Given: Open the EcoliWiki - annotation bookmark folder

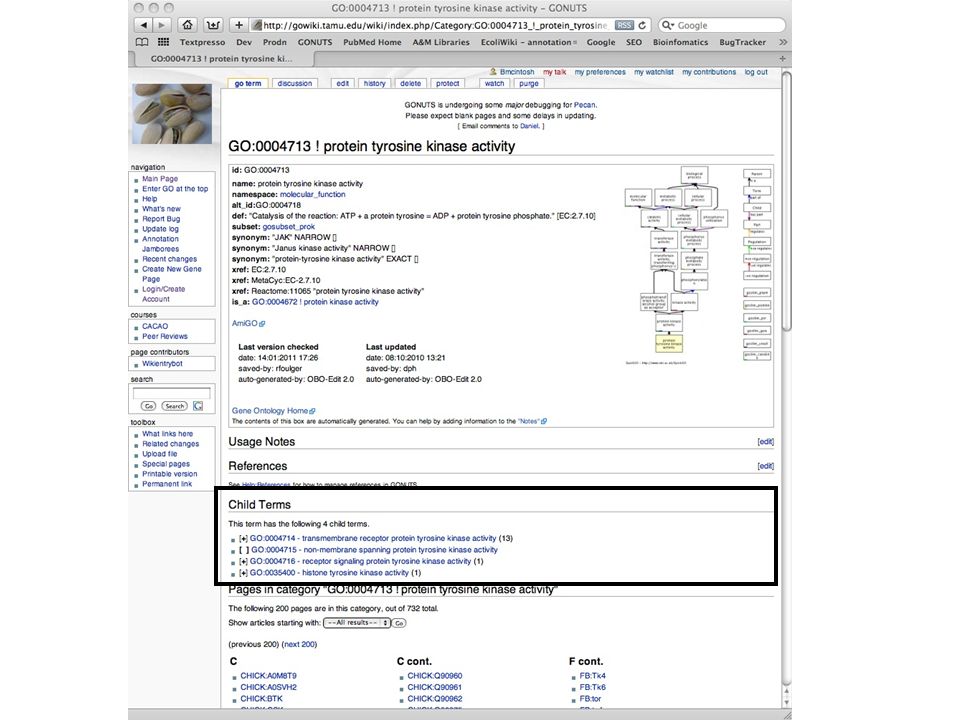Looking at the screenshot, I should click(x=528, y=42).
